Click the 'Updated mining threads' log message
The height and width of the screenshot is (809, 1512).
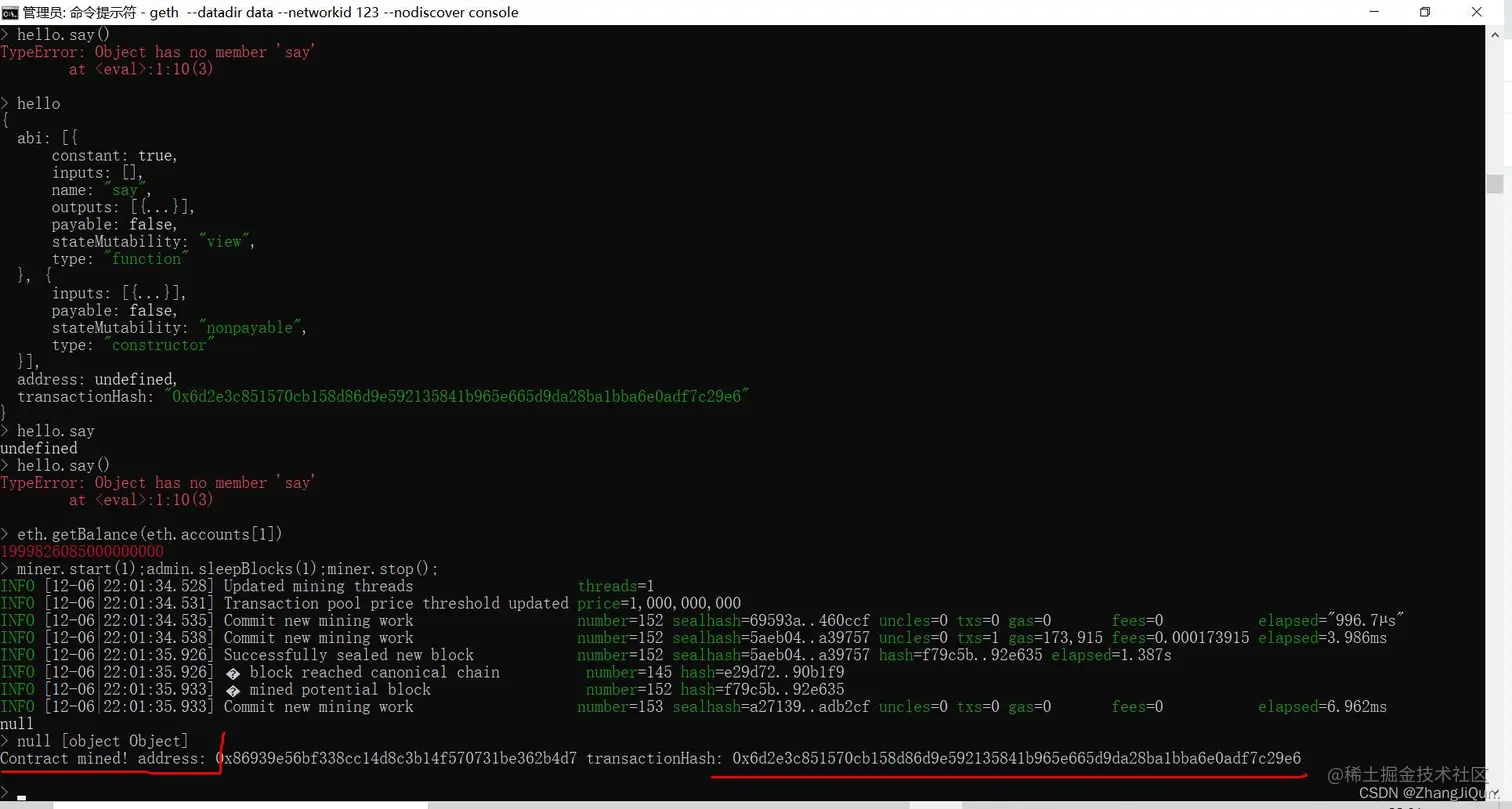coord(318,586)
